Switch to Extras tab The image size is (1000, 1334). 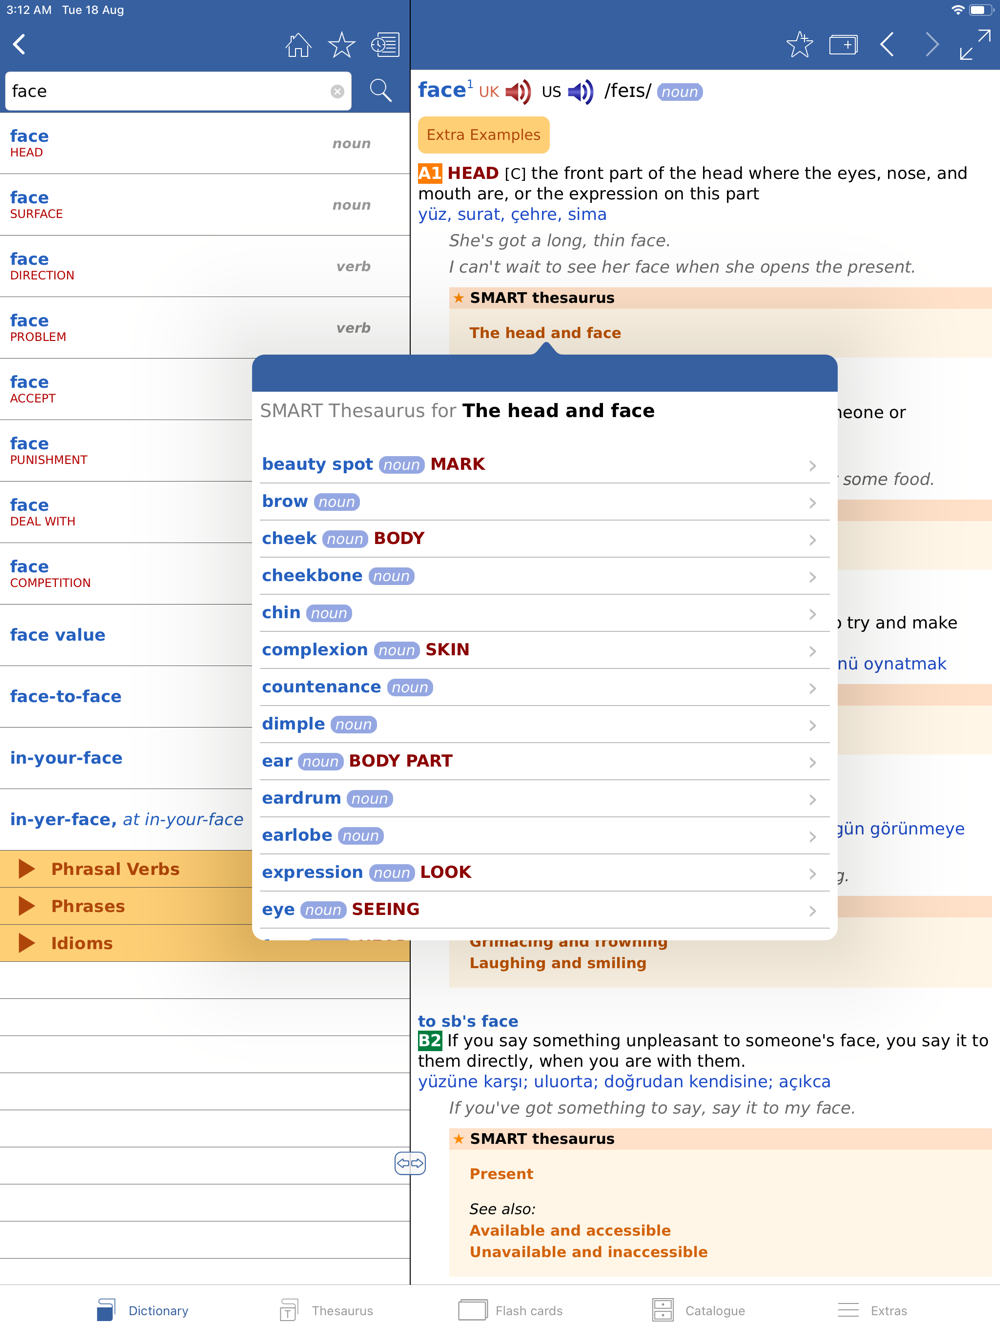coord(872,1310)
